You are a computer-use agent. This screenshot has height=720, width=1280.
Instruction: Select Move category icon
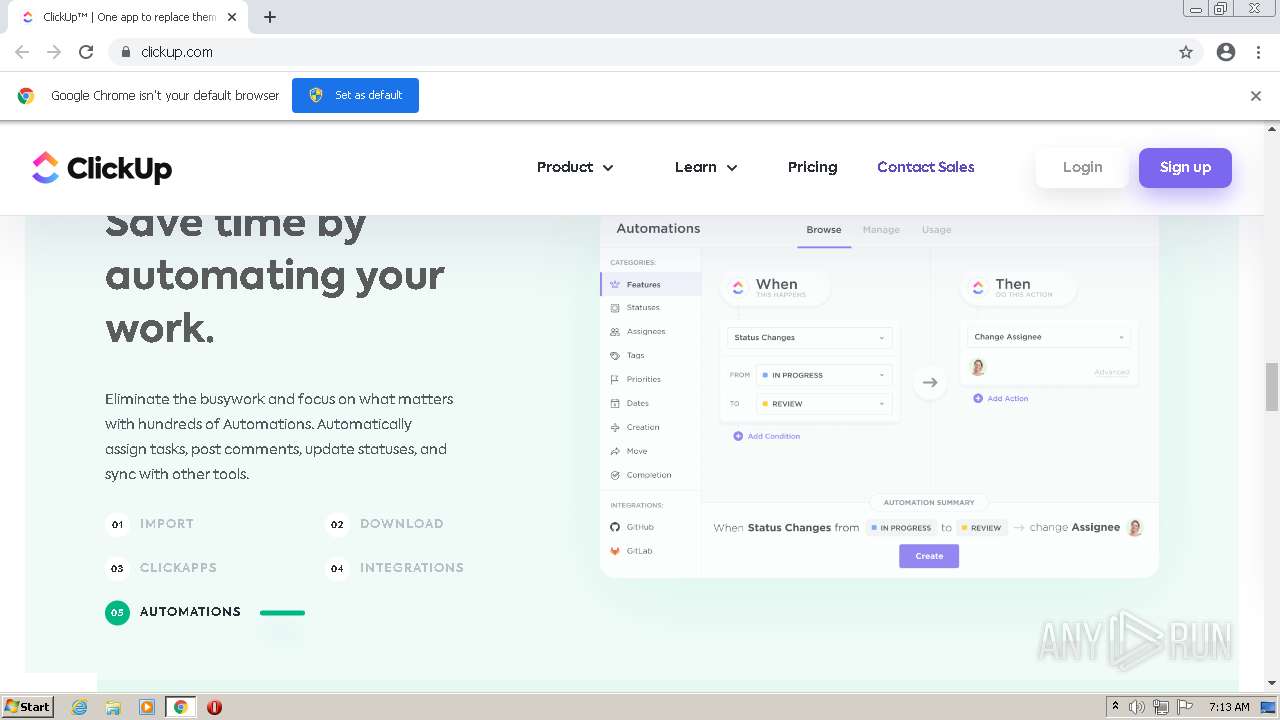coord(615,452)
